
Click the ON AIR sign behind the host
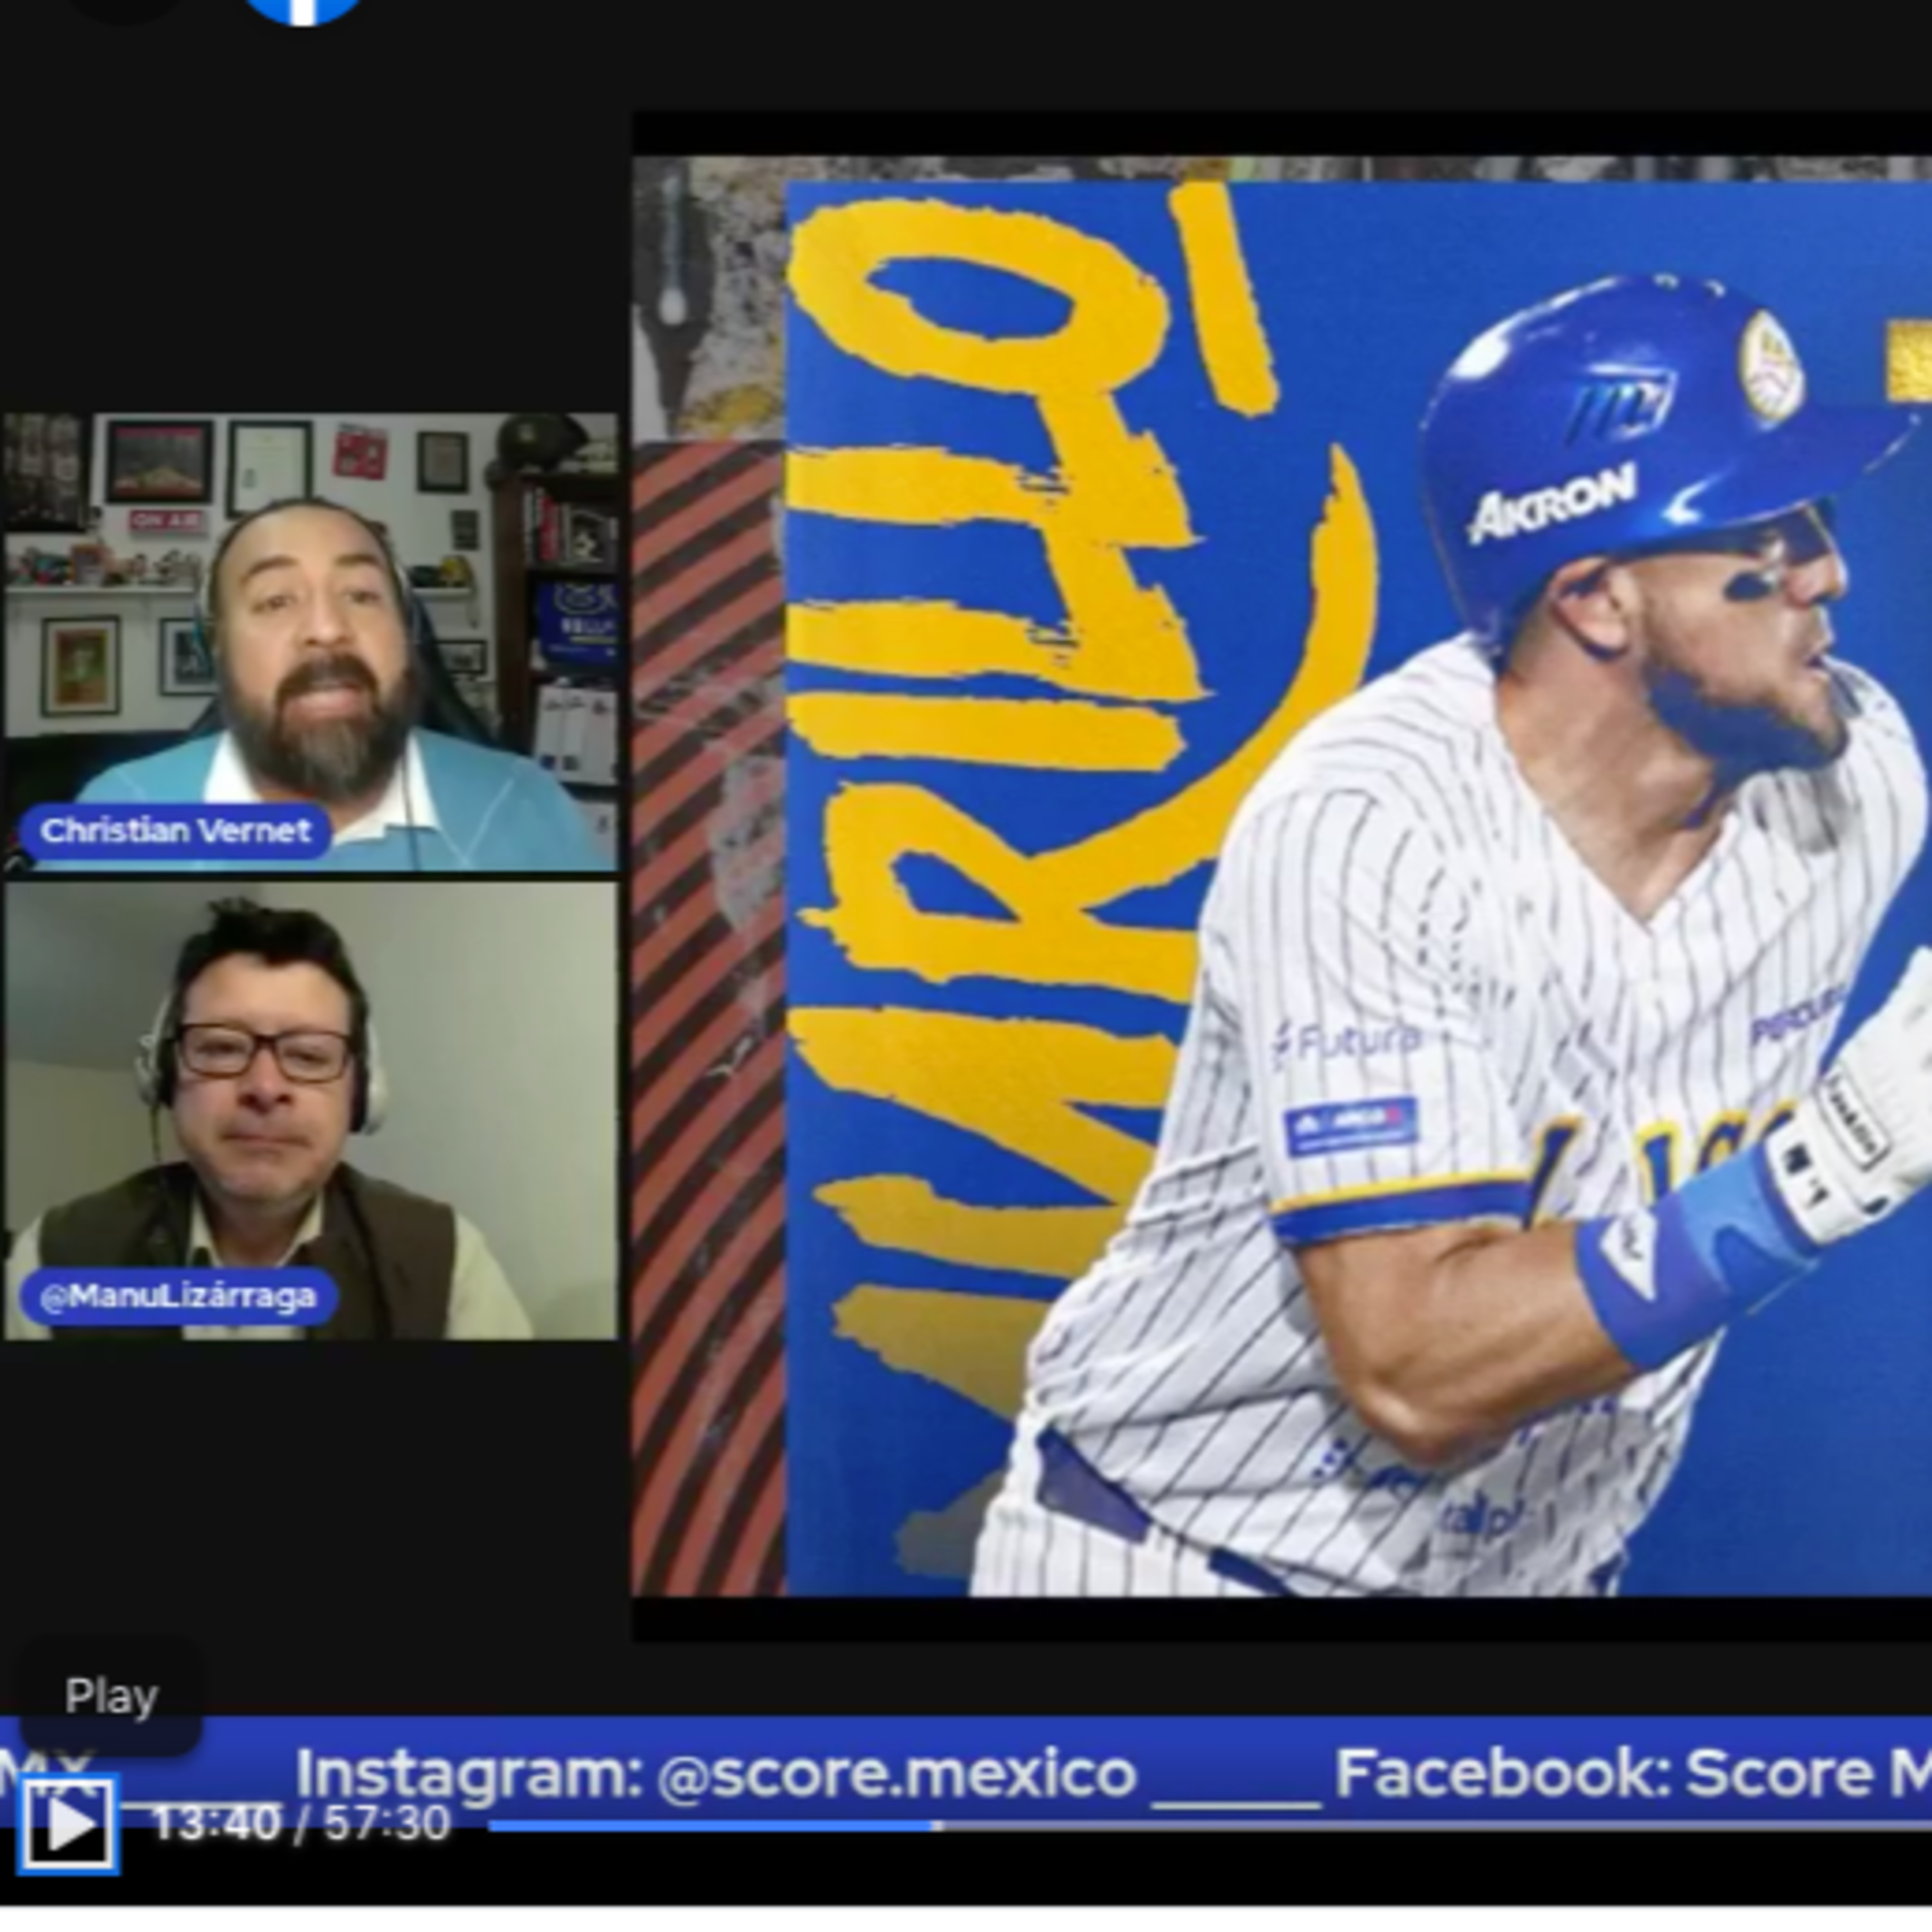(167, 520)
